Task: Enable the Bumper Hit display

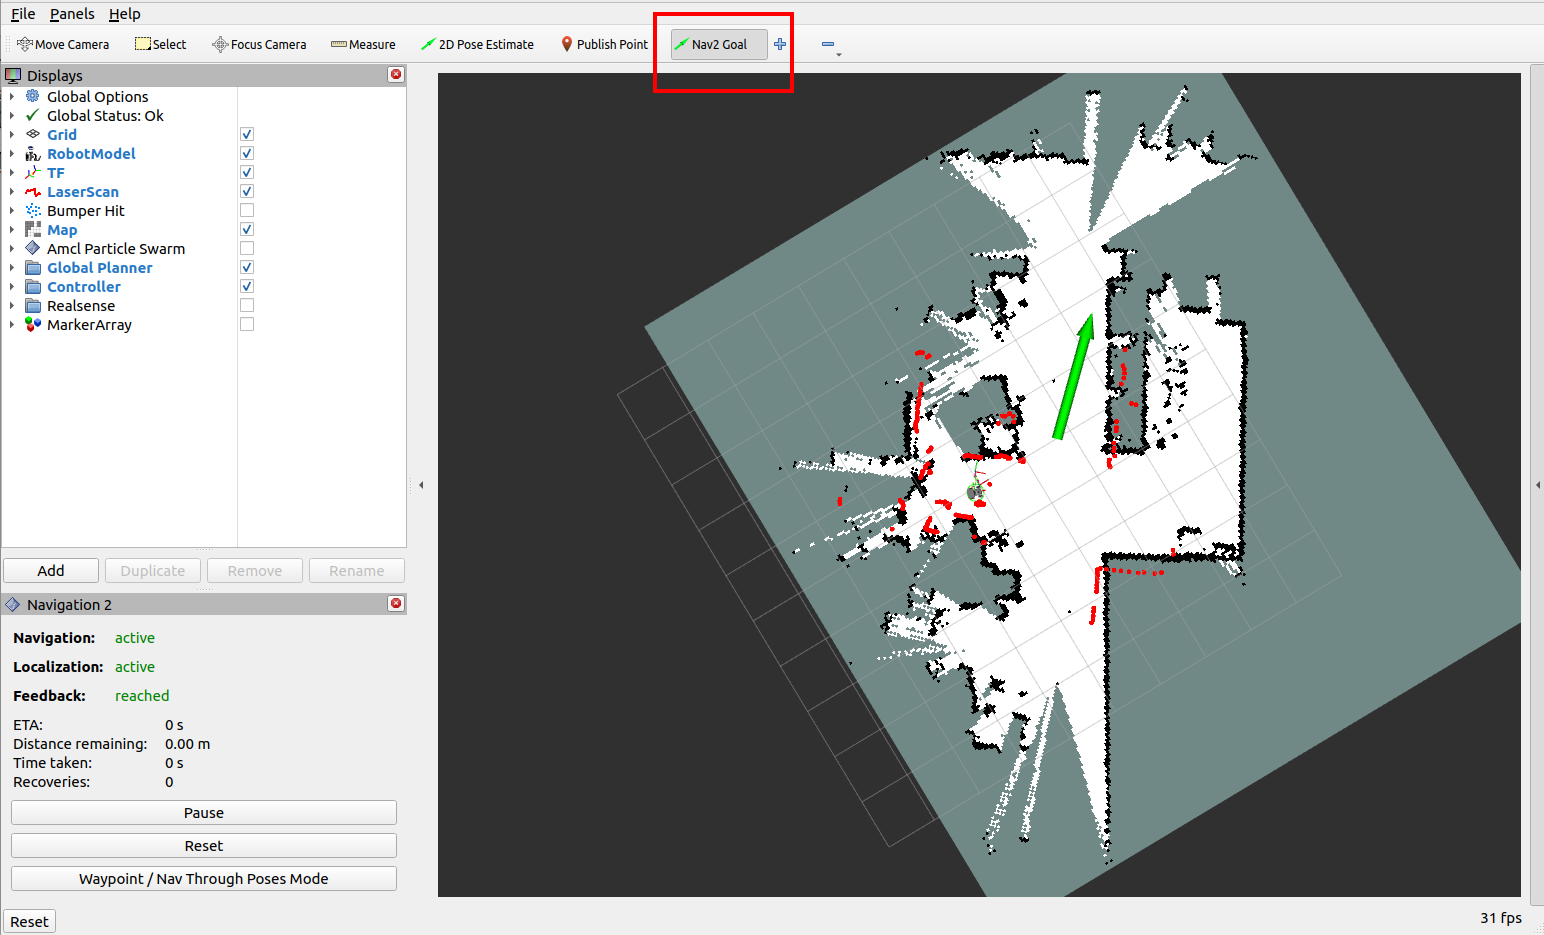Action: coord(247,211)
